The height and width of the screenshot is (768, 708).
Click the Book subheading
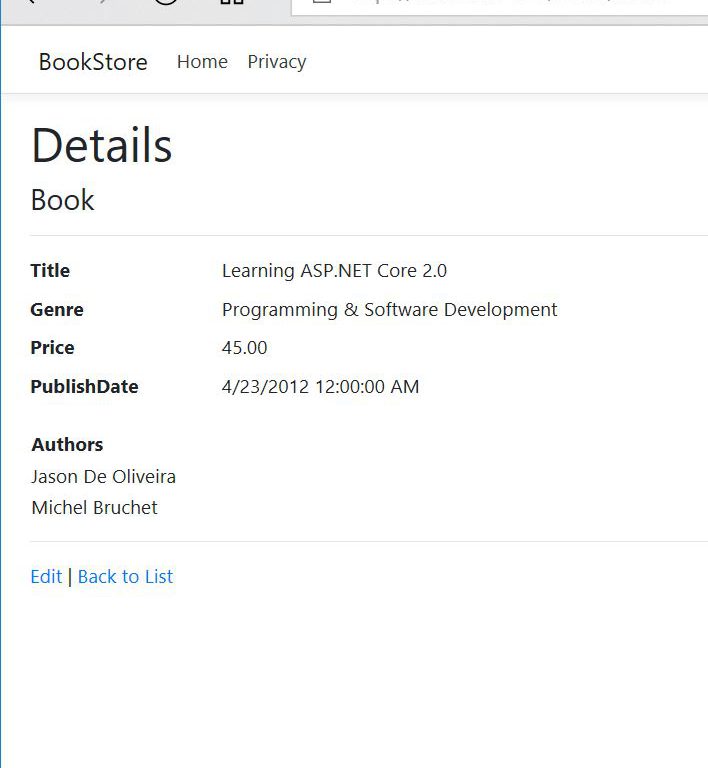(62, 200)
